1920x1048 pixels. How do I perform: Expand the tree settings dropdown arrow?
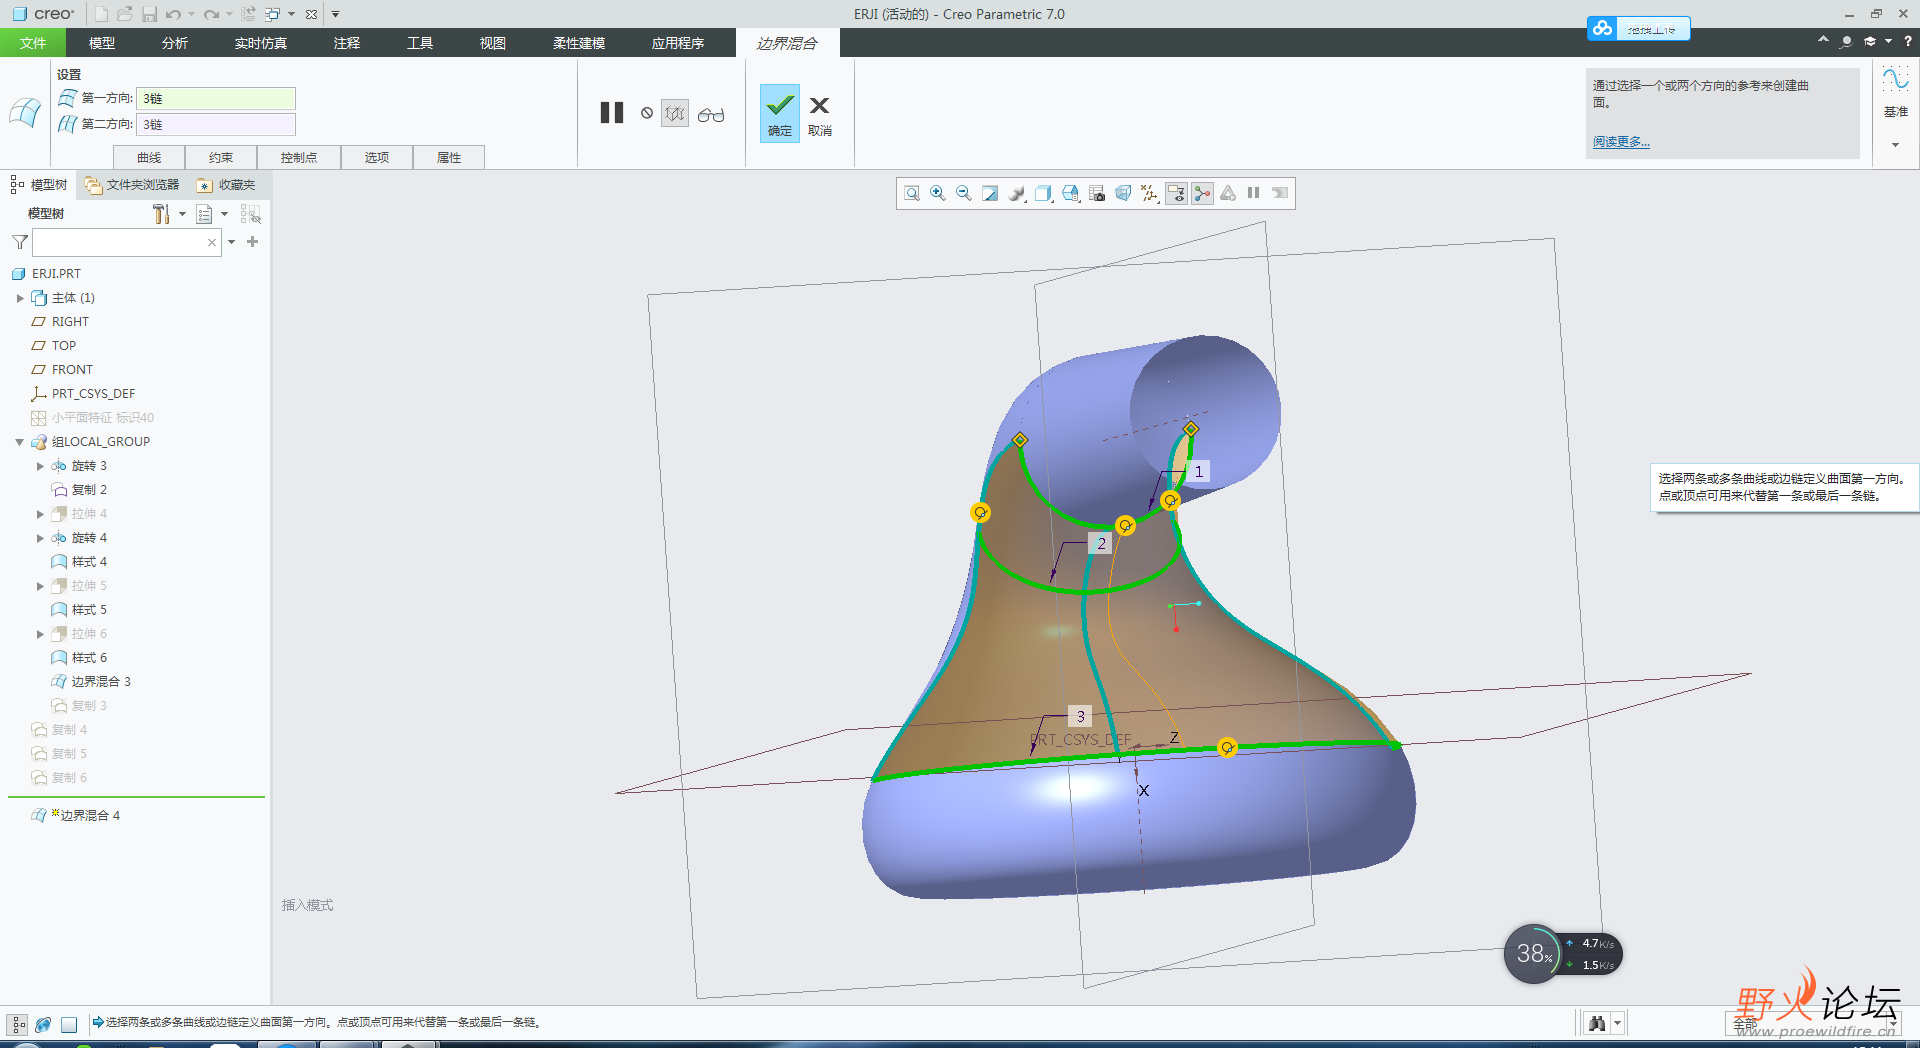coord(182,214)
